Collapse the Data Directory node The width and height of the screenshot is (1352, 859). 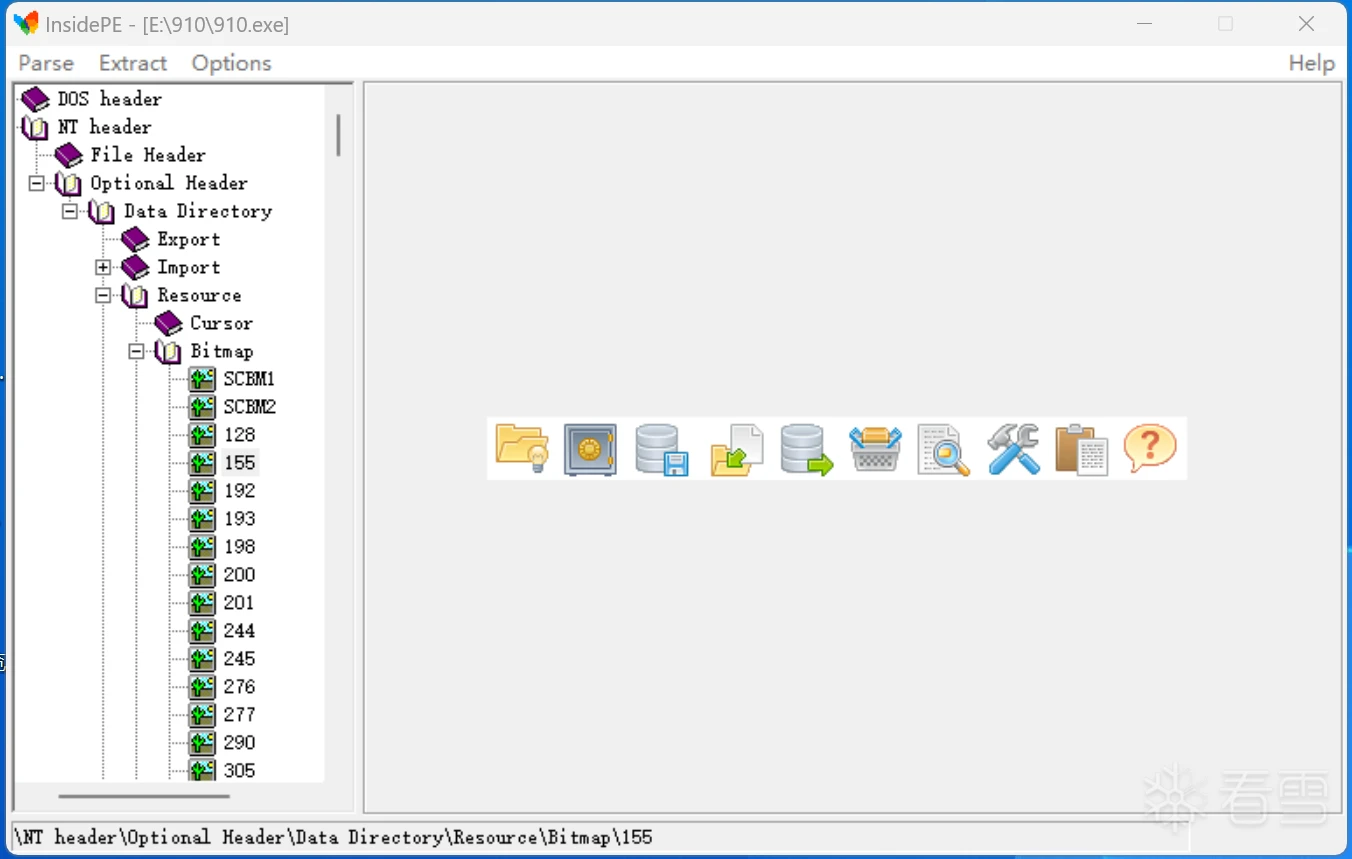pyautogui.click(x=70, y=212)
